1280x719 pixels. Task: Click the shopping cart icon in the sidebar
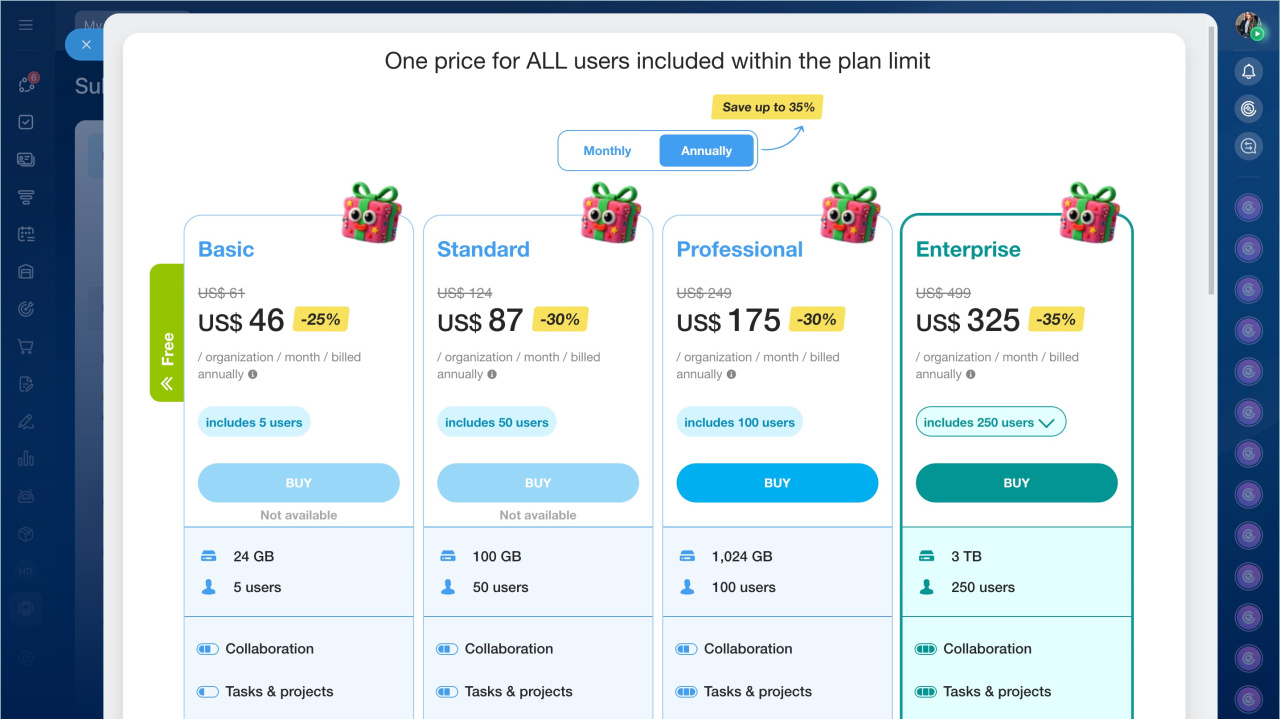click(x=26, y=347)
